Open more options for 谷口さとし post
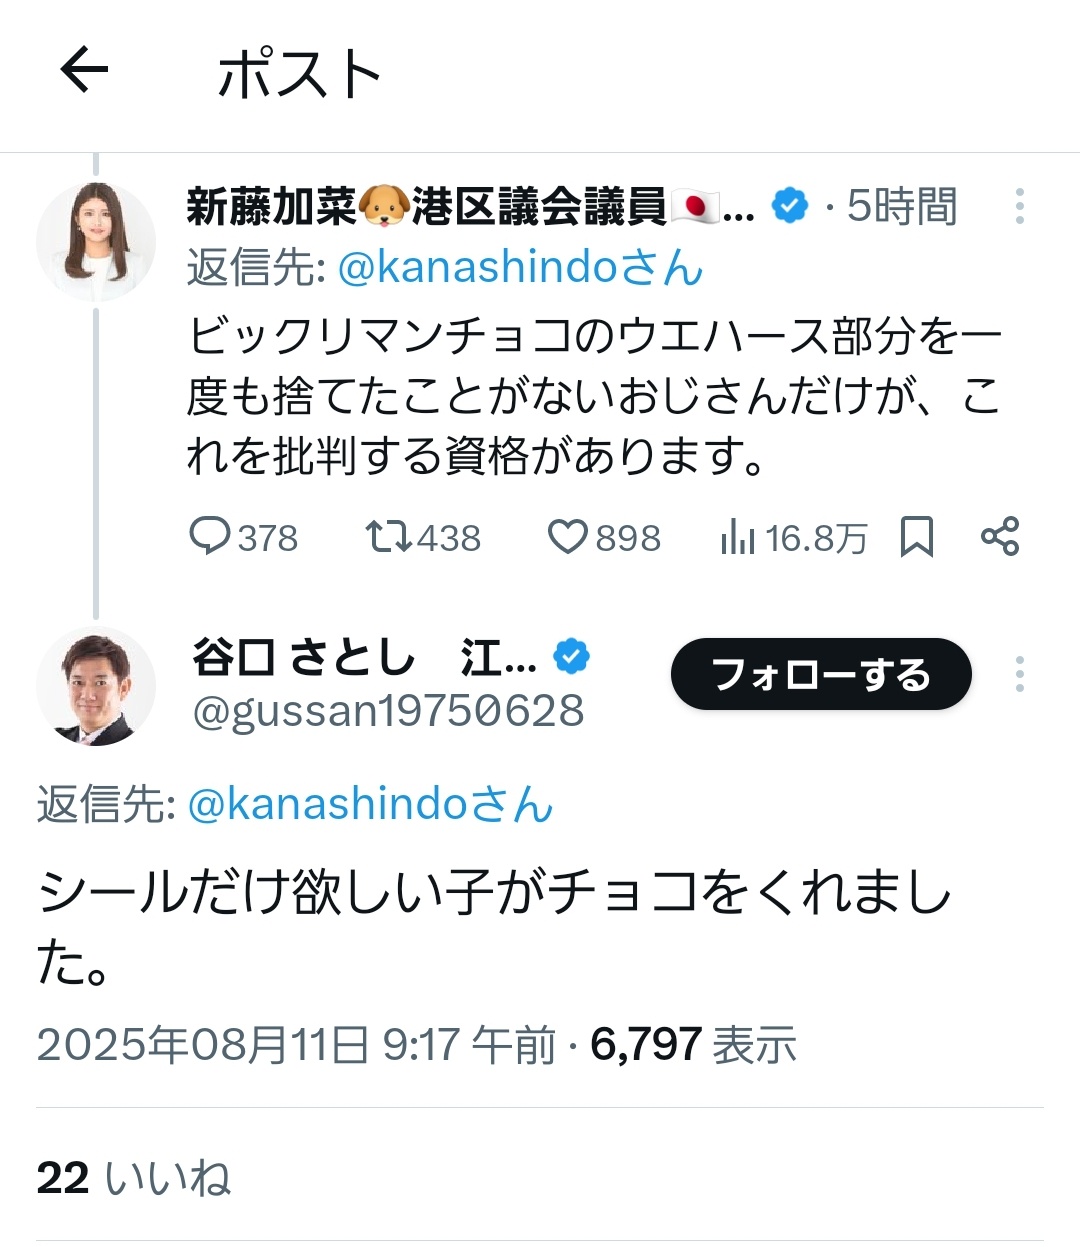The height and width of the screenshot is (1247, 1080). [x=1019, y=674]
